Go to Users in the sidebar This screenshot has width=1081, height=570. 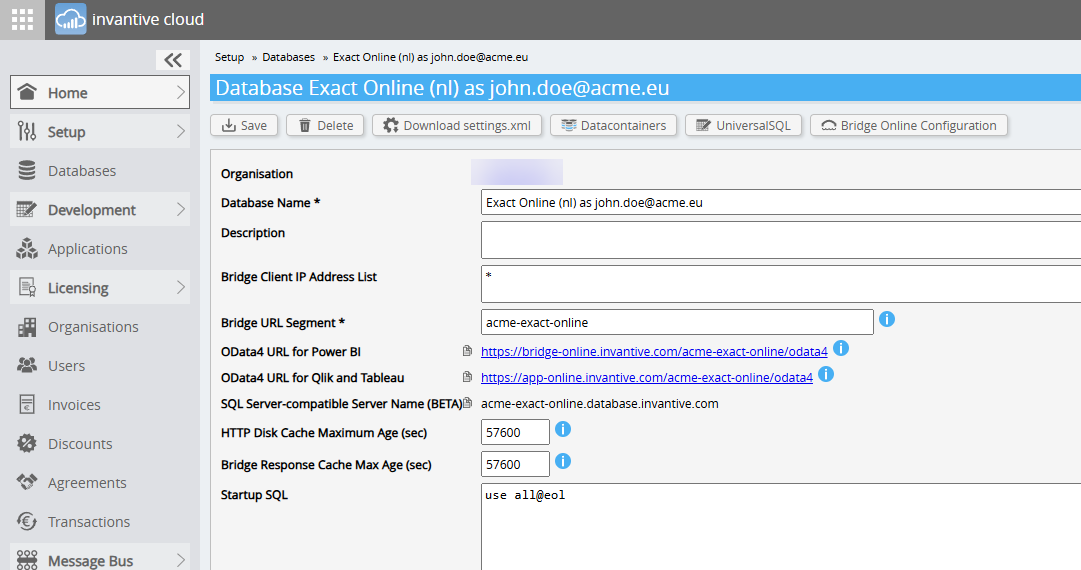pos(66,366)
